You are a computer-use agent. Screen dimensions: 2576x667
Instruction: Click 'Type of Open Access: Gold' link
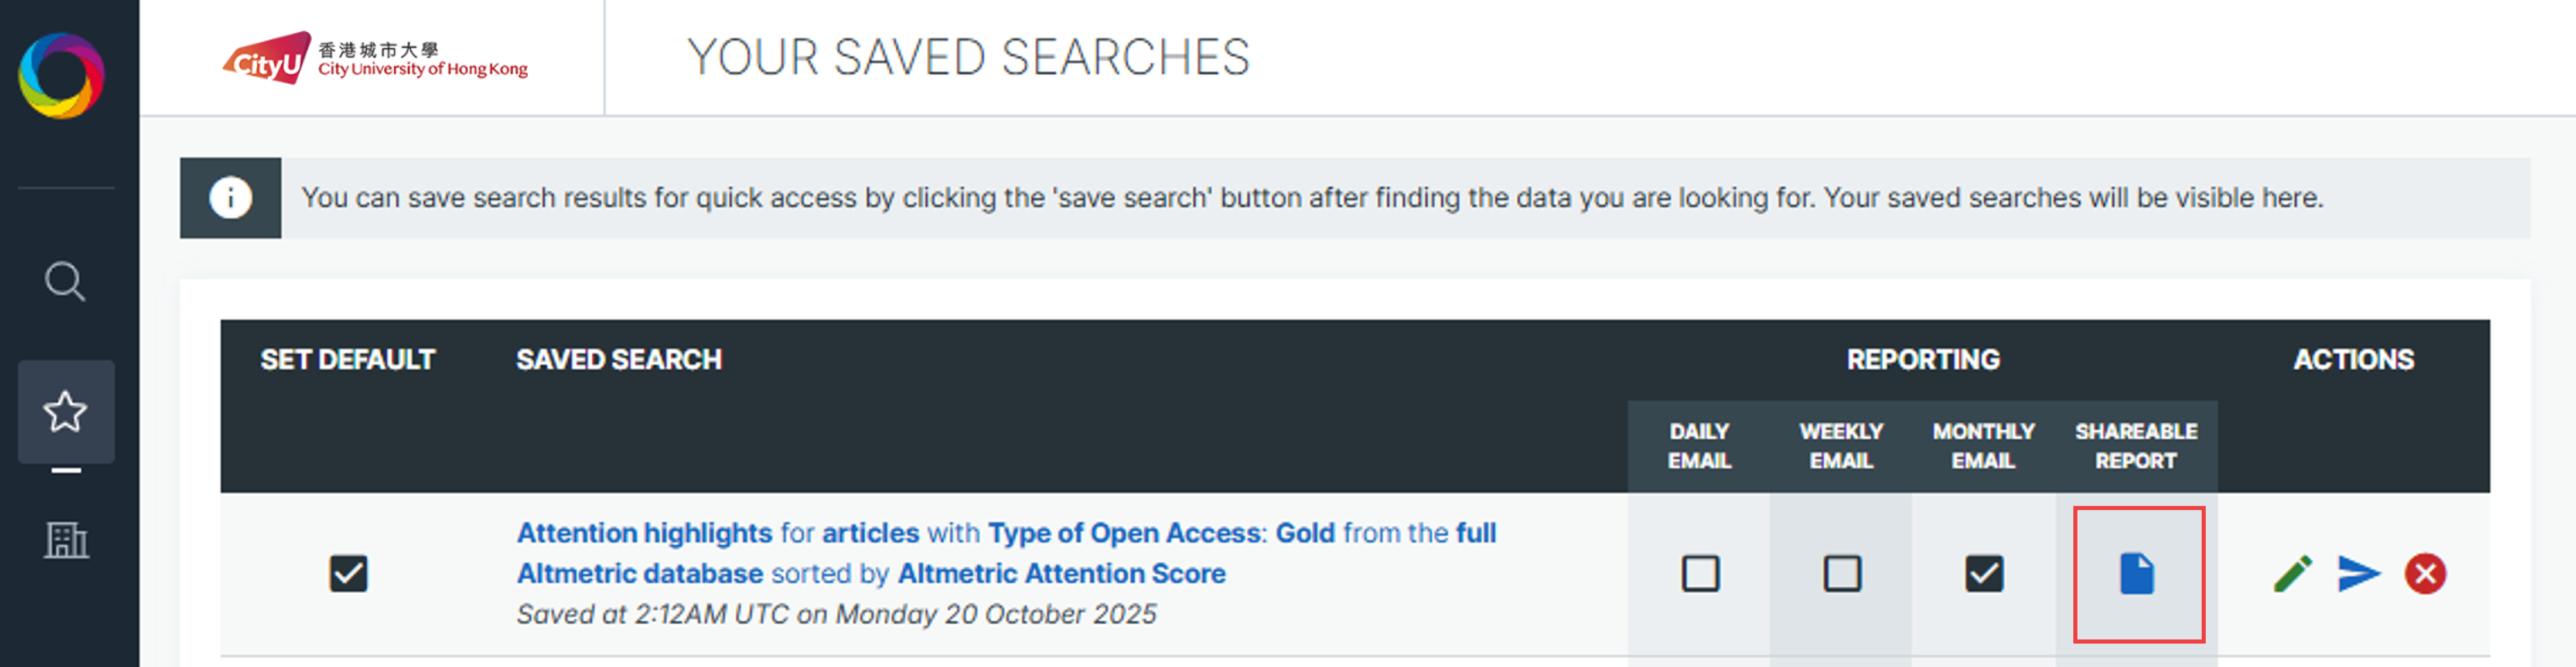1161,533
